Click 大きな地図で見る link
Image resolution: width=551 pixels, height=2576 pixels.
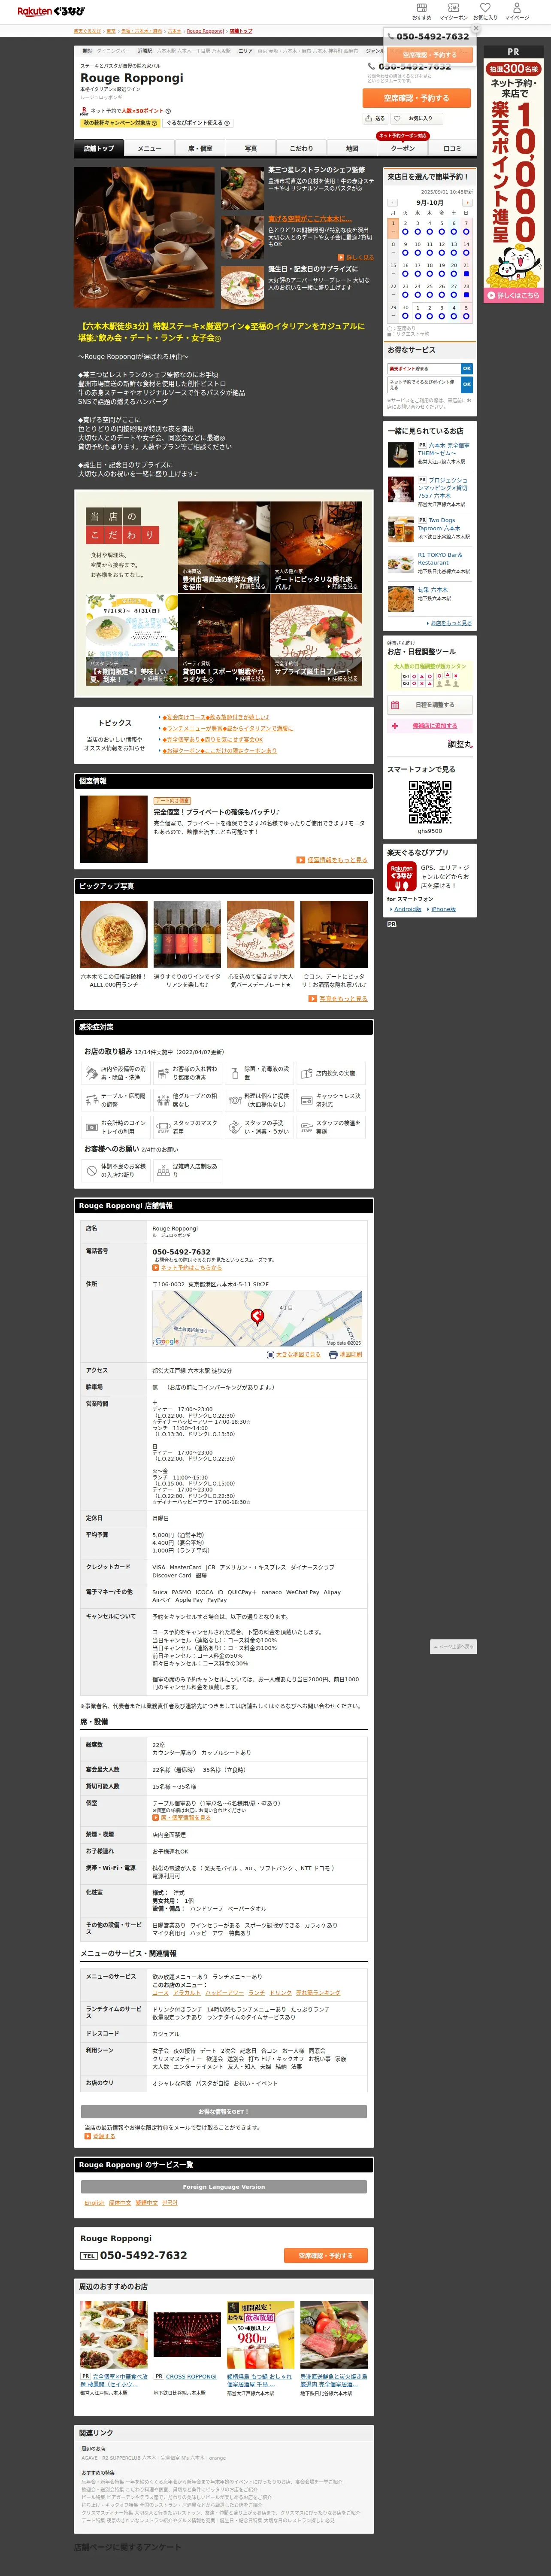pos(298,1354)
